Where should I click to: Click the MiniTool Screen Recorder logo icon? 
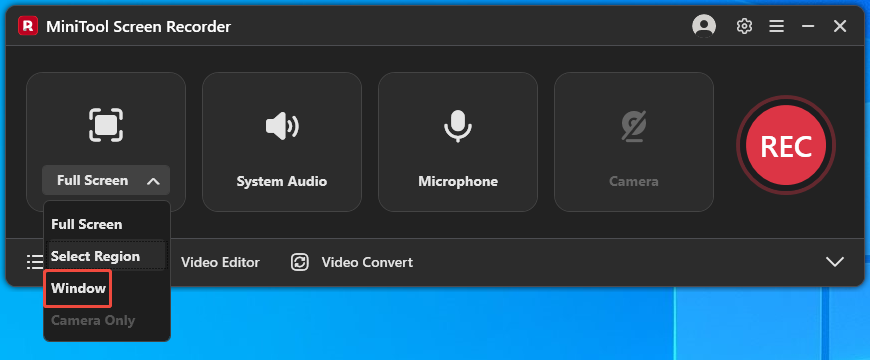[28, 26]
